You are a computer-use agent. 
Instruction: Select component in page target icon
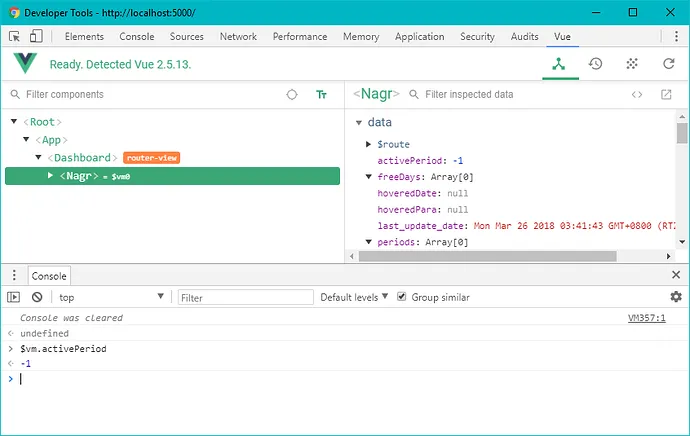(292, 95)
